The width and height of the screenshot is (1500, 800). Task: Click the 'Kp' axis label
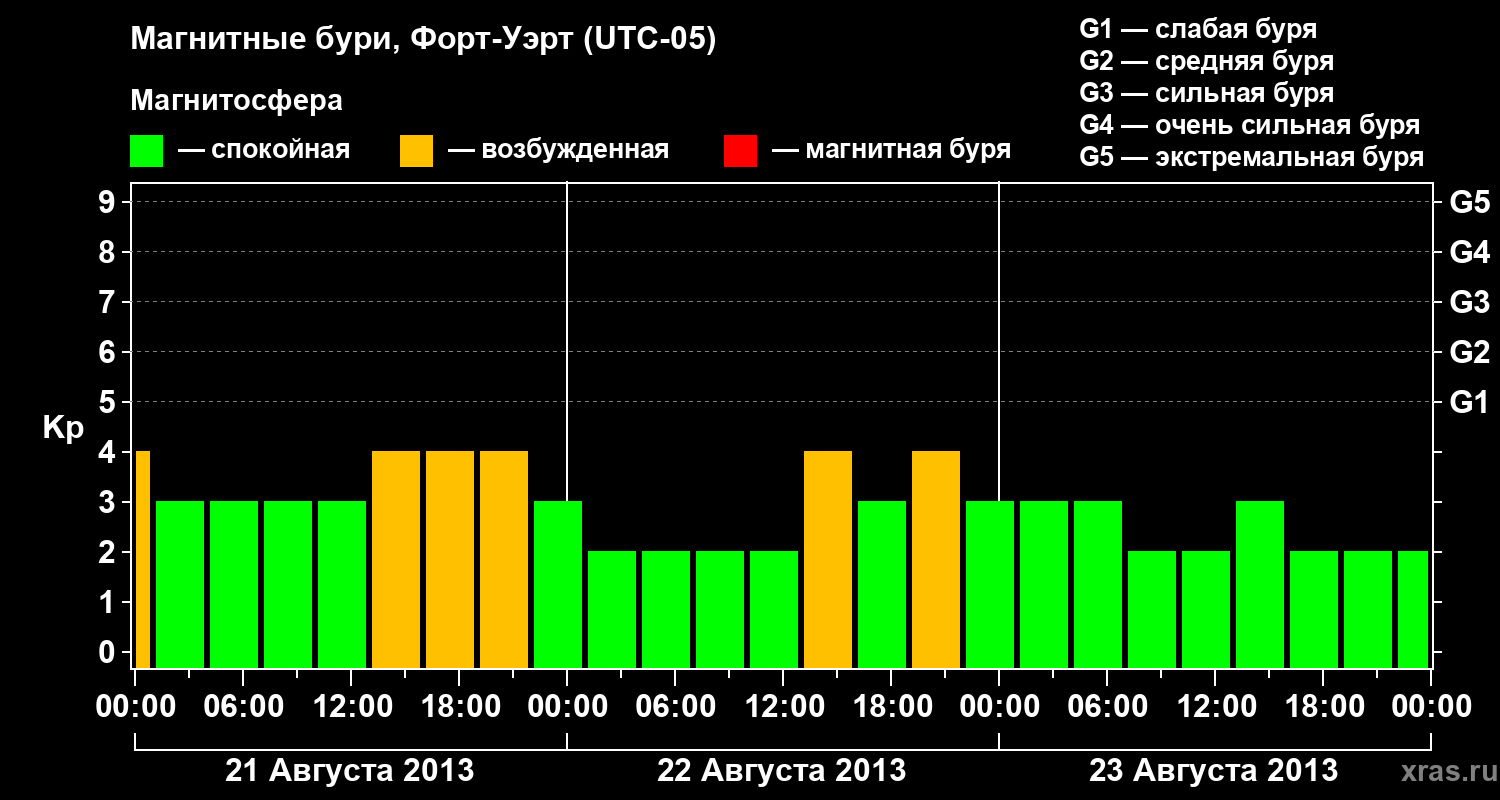click(x=64, y=428)
